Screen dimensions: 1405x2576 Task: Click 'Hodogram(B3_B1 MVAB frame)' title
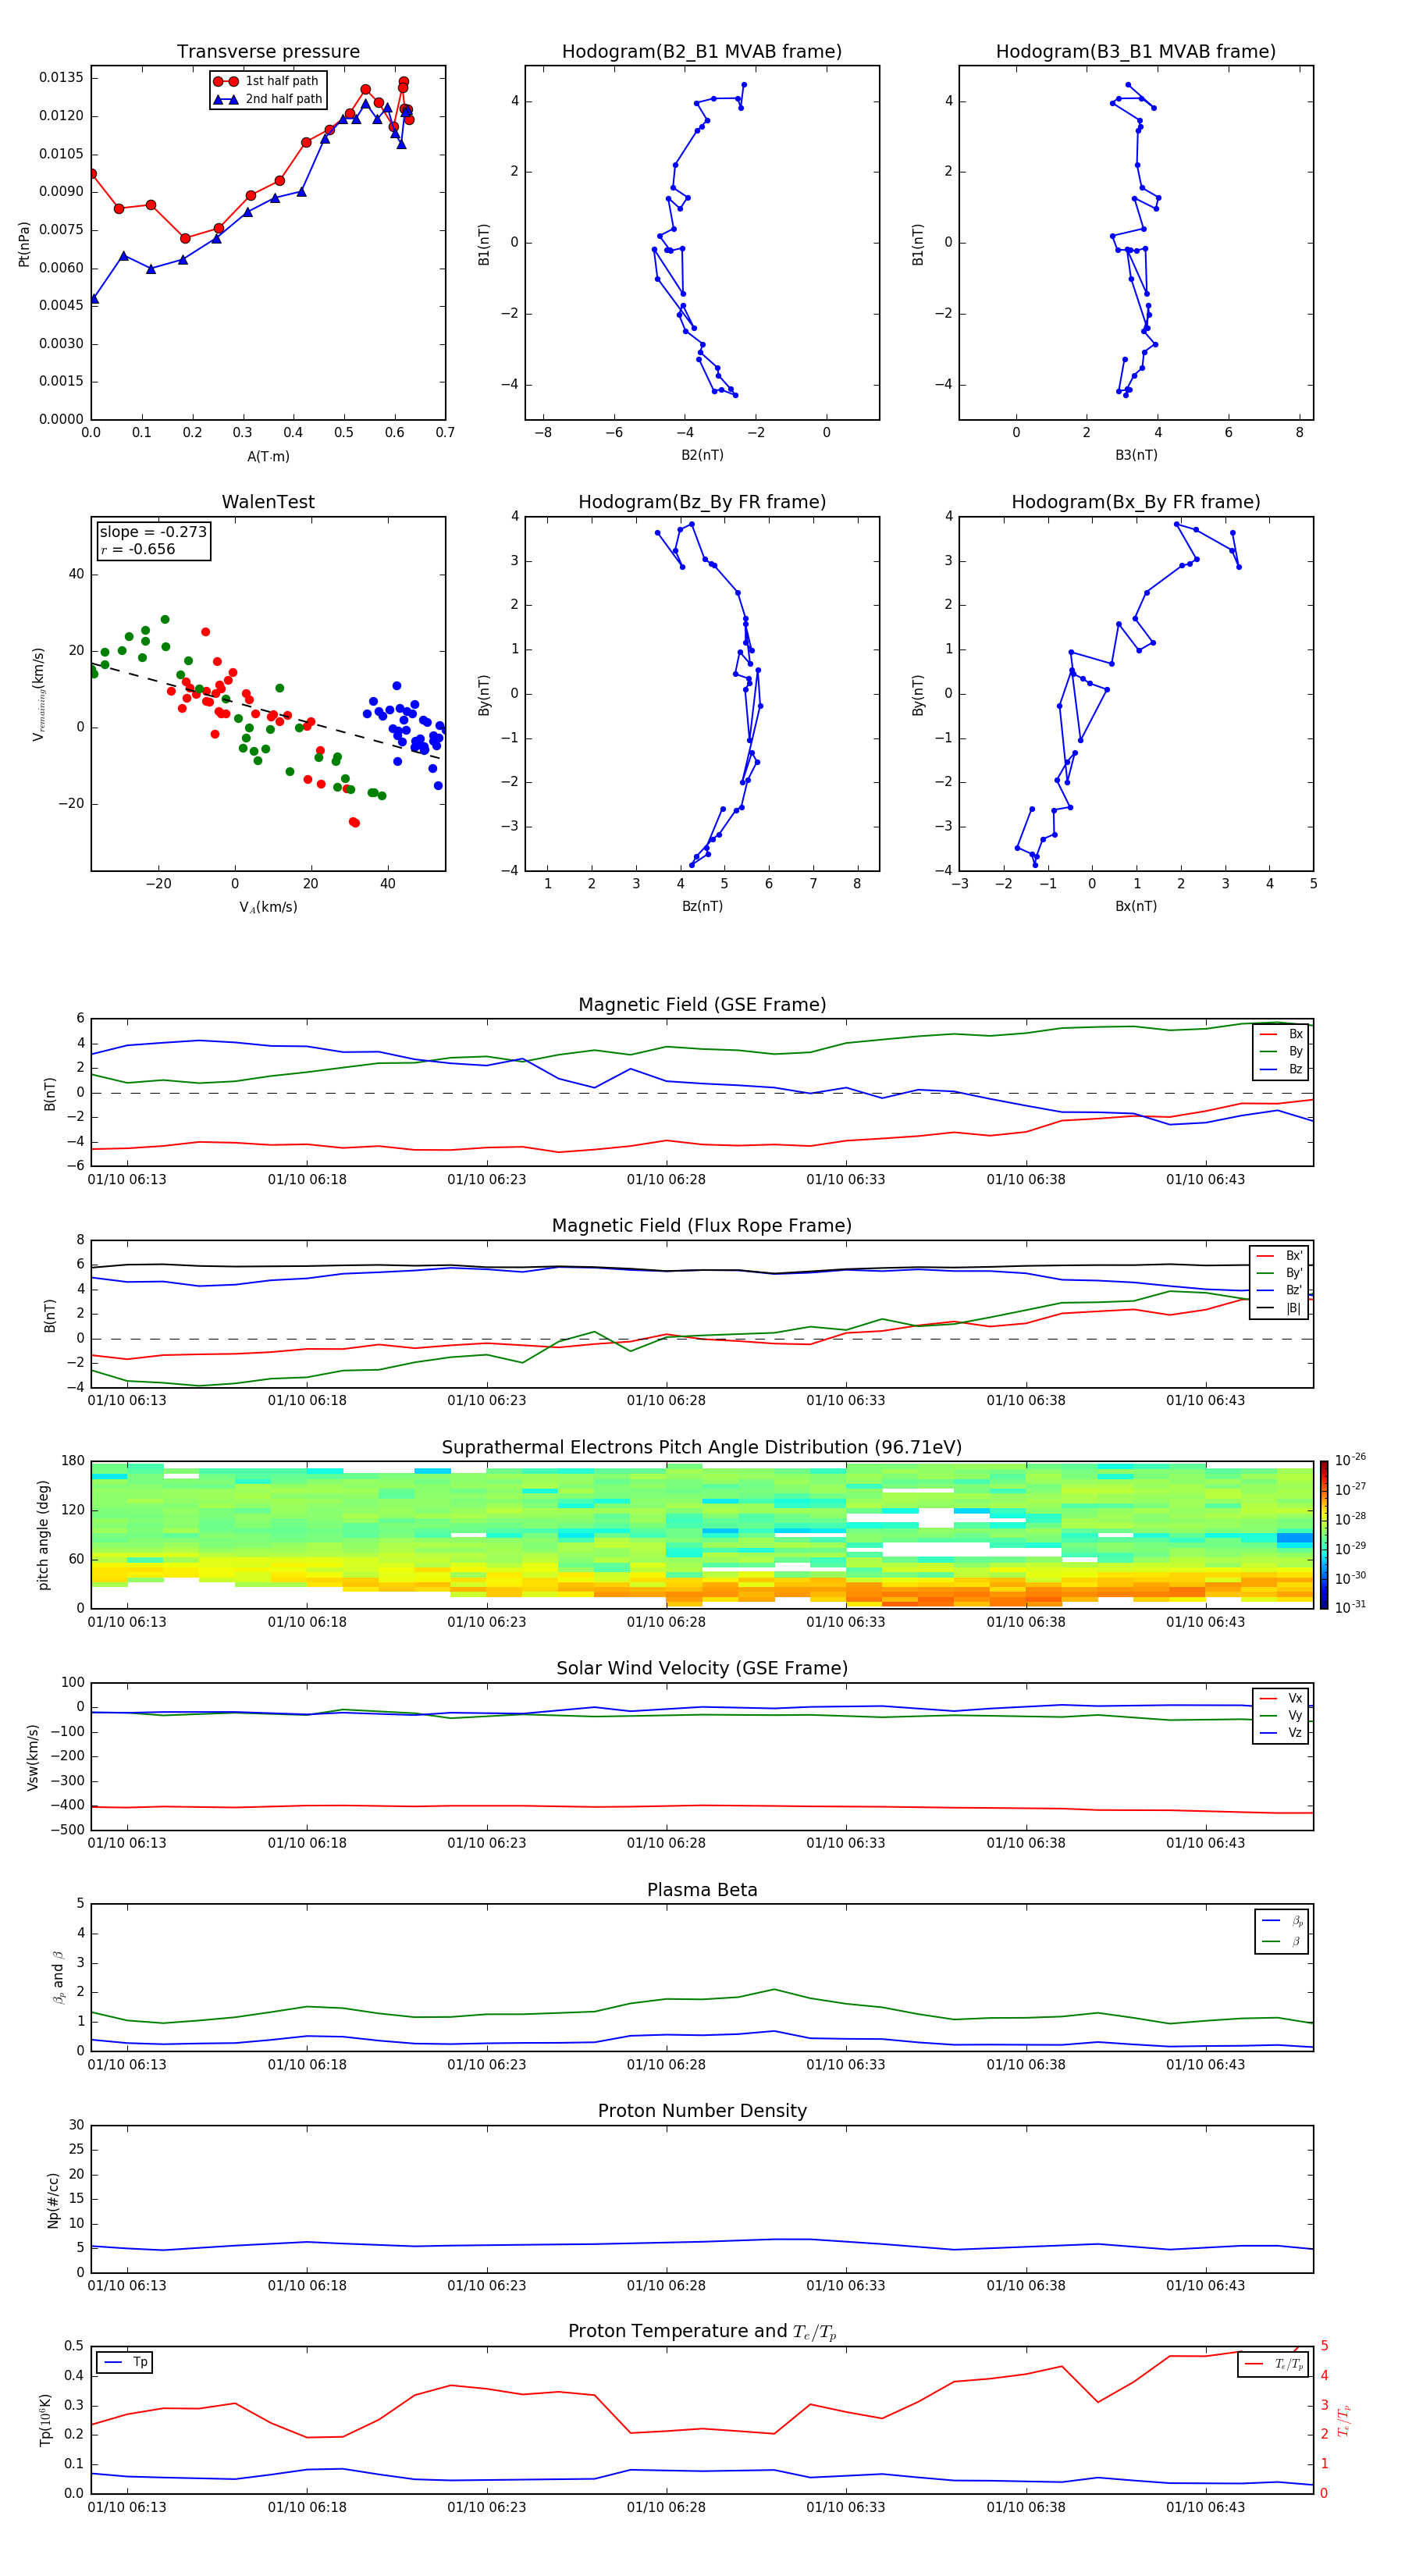coord(1136,52)
